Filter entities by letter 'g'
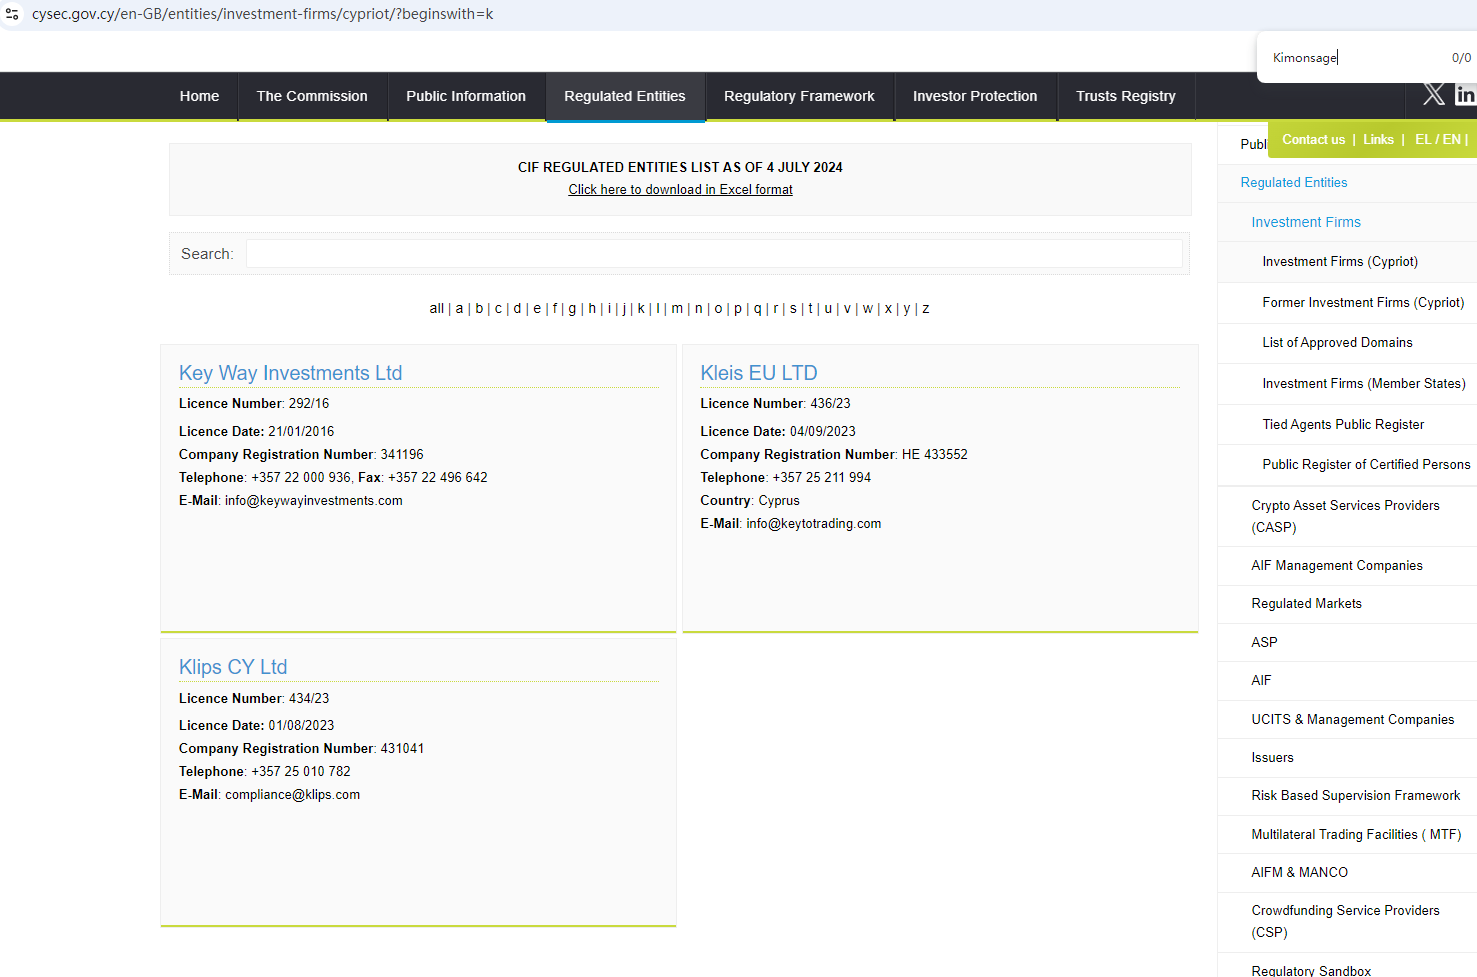The image size is (1477, 977). pos(572,309)
